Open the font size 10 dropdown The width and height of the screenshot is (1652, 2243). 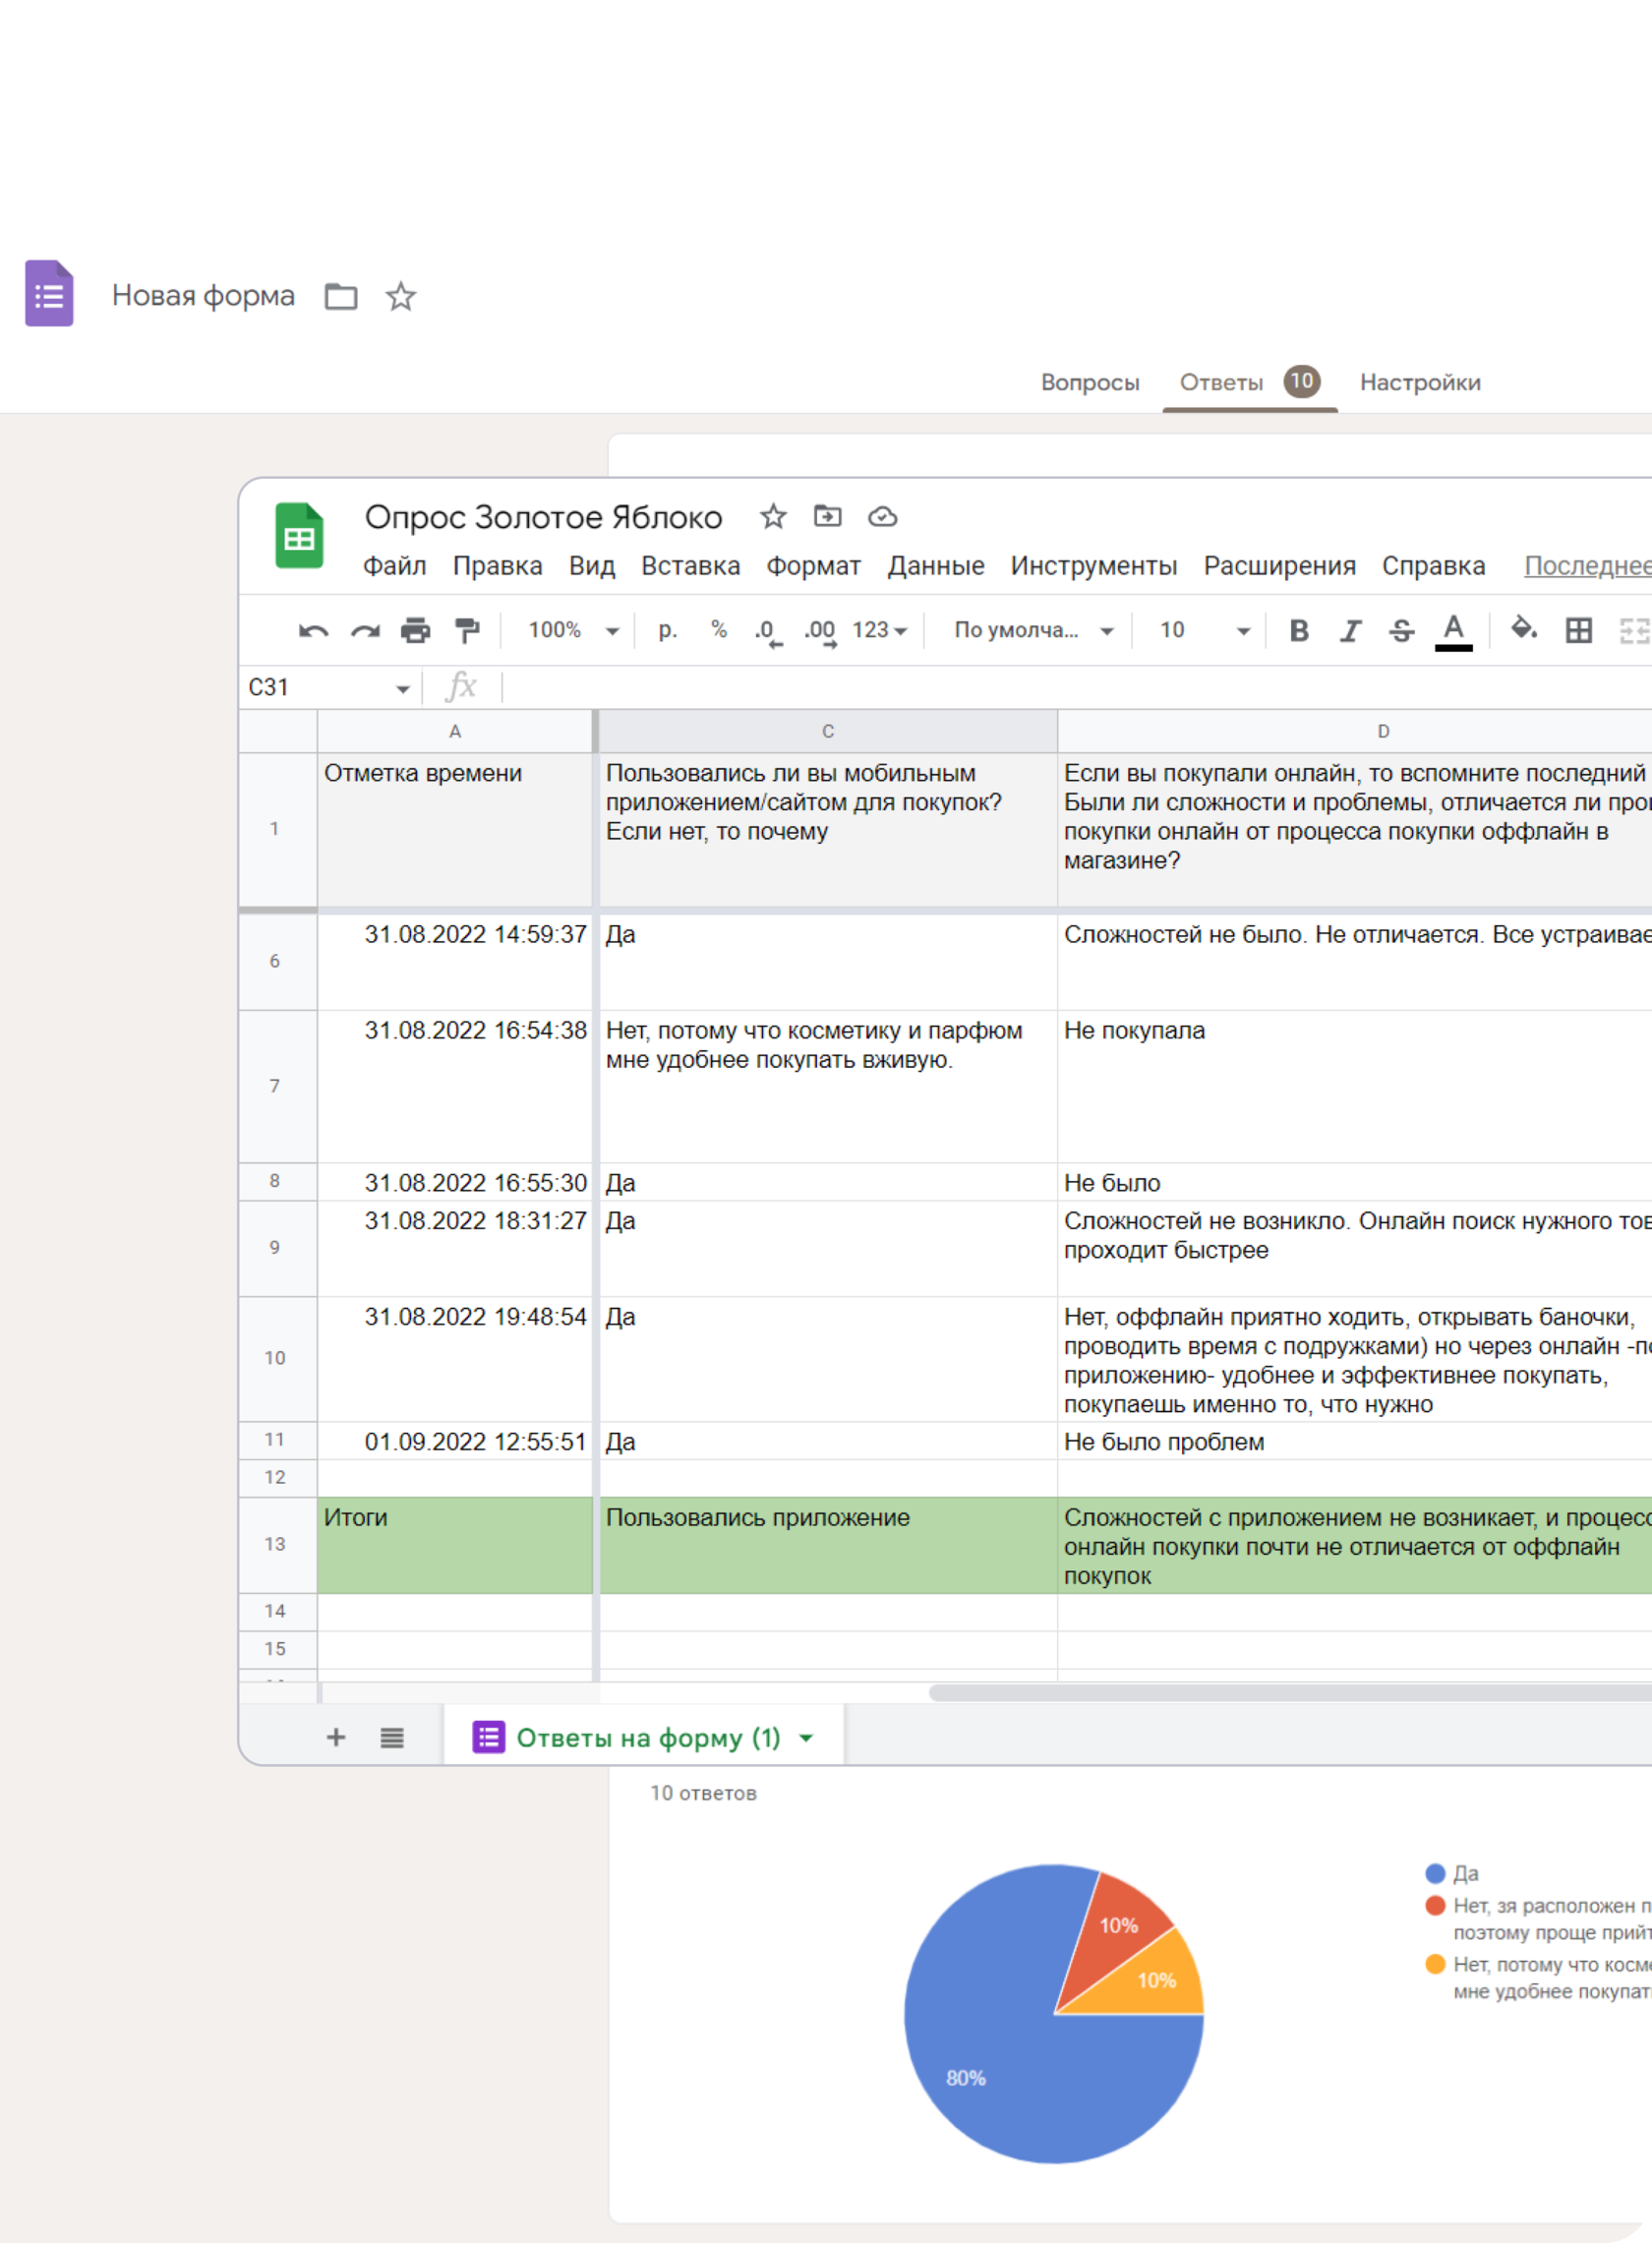(1205, 631)
